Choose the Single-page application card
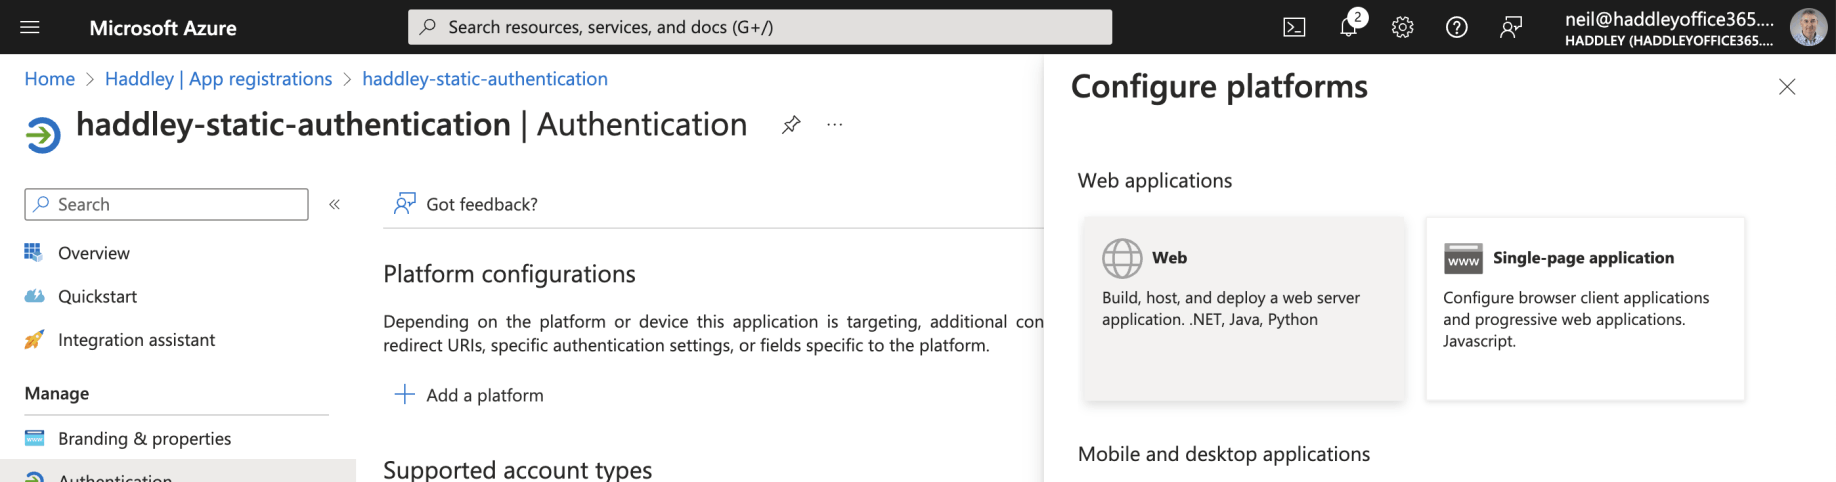 tap(1584, 308)
